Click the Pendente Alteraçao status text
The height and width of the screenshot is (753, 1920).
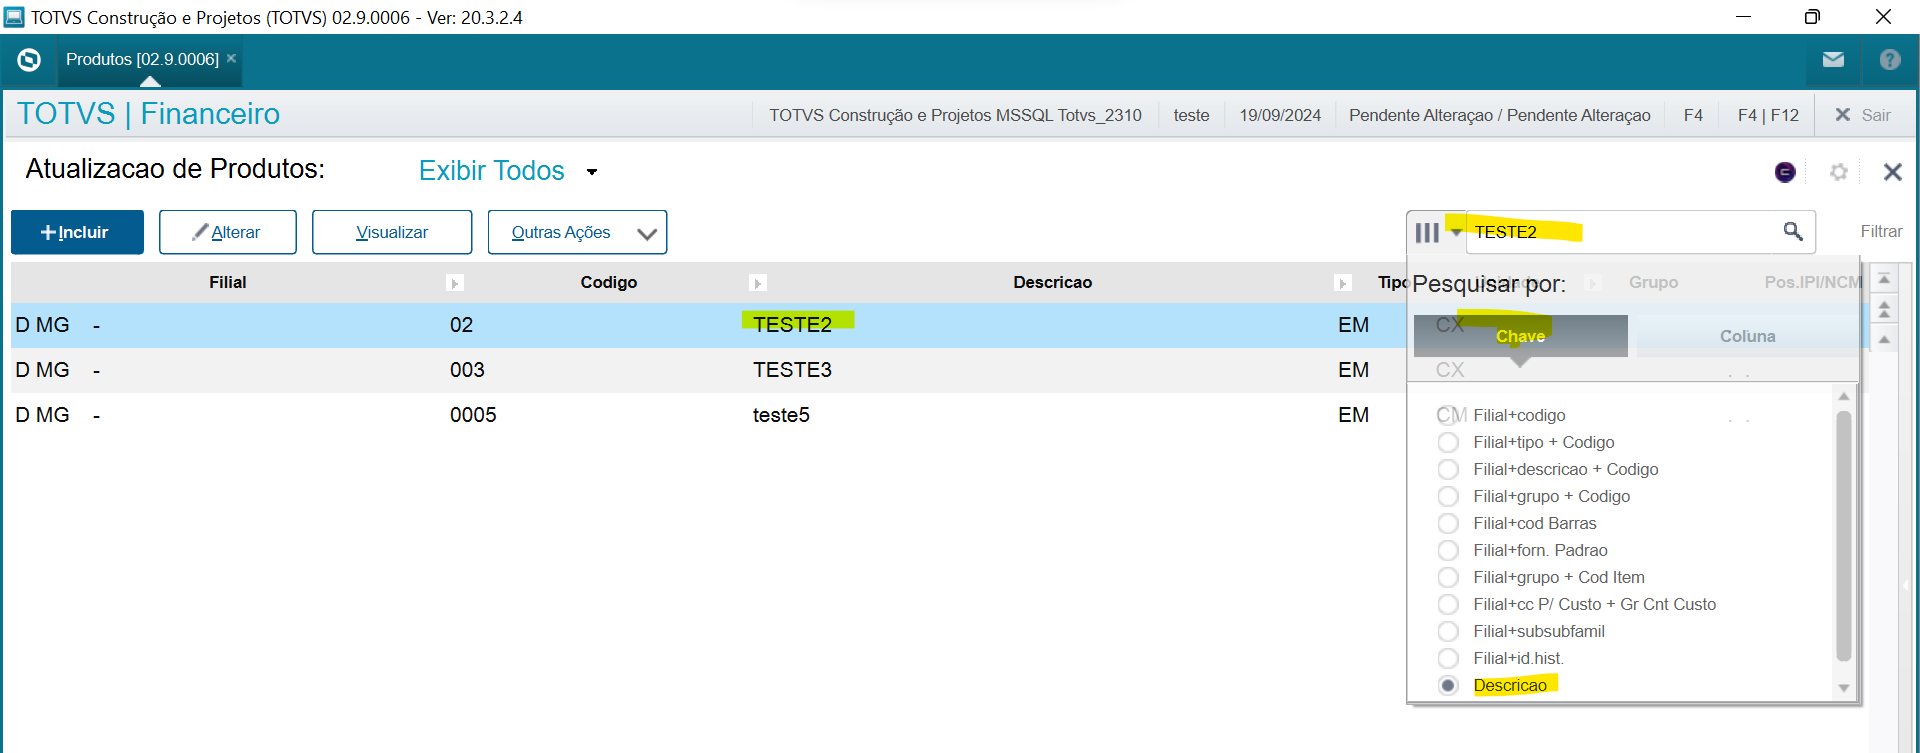click(x=1500, y=115)
